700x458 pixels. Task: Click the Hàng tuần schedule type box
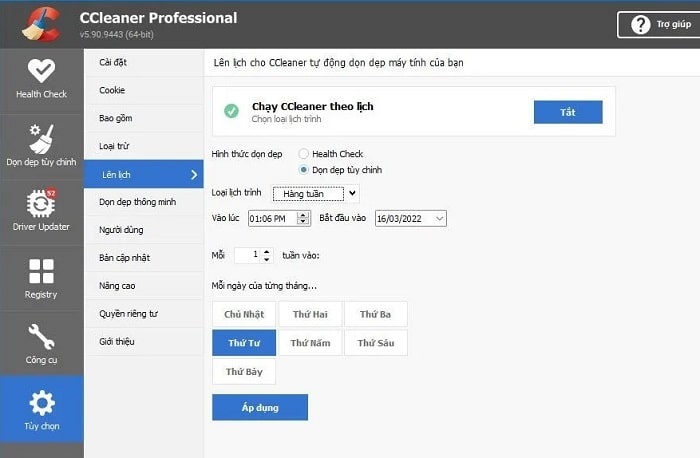[308, 194]
